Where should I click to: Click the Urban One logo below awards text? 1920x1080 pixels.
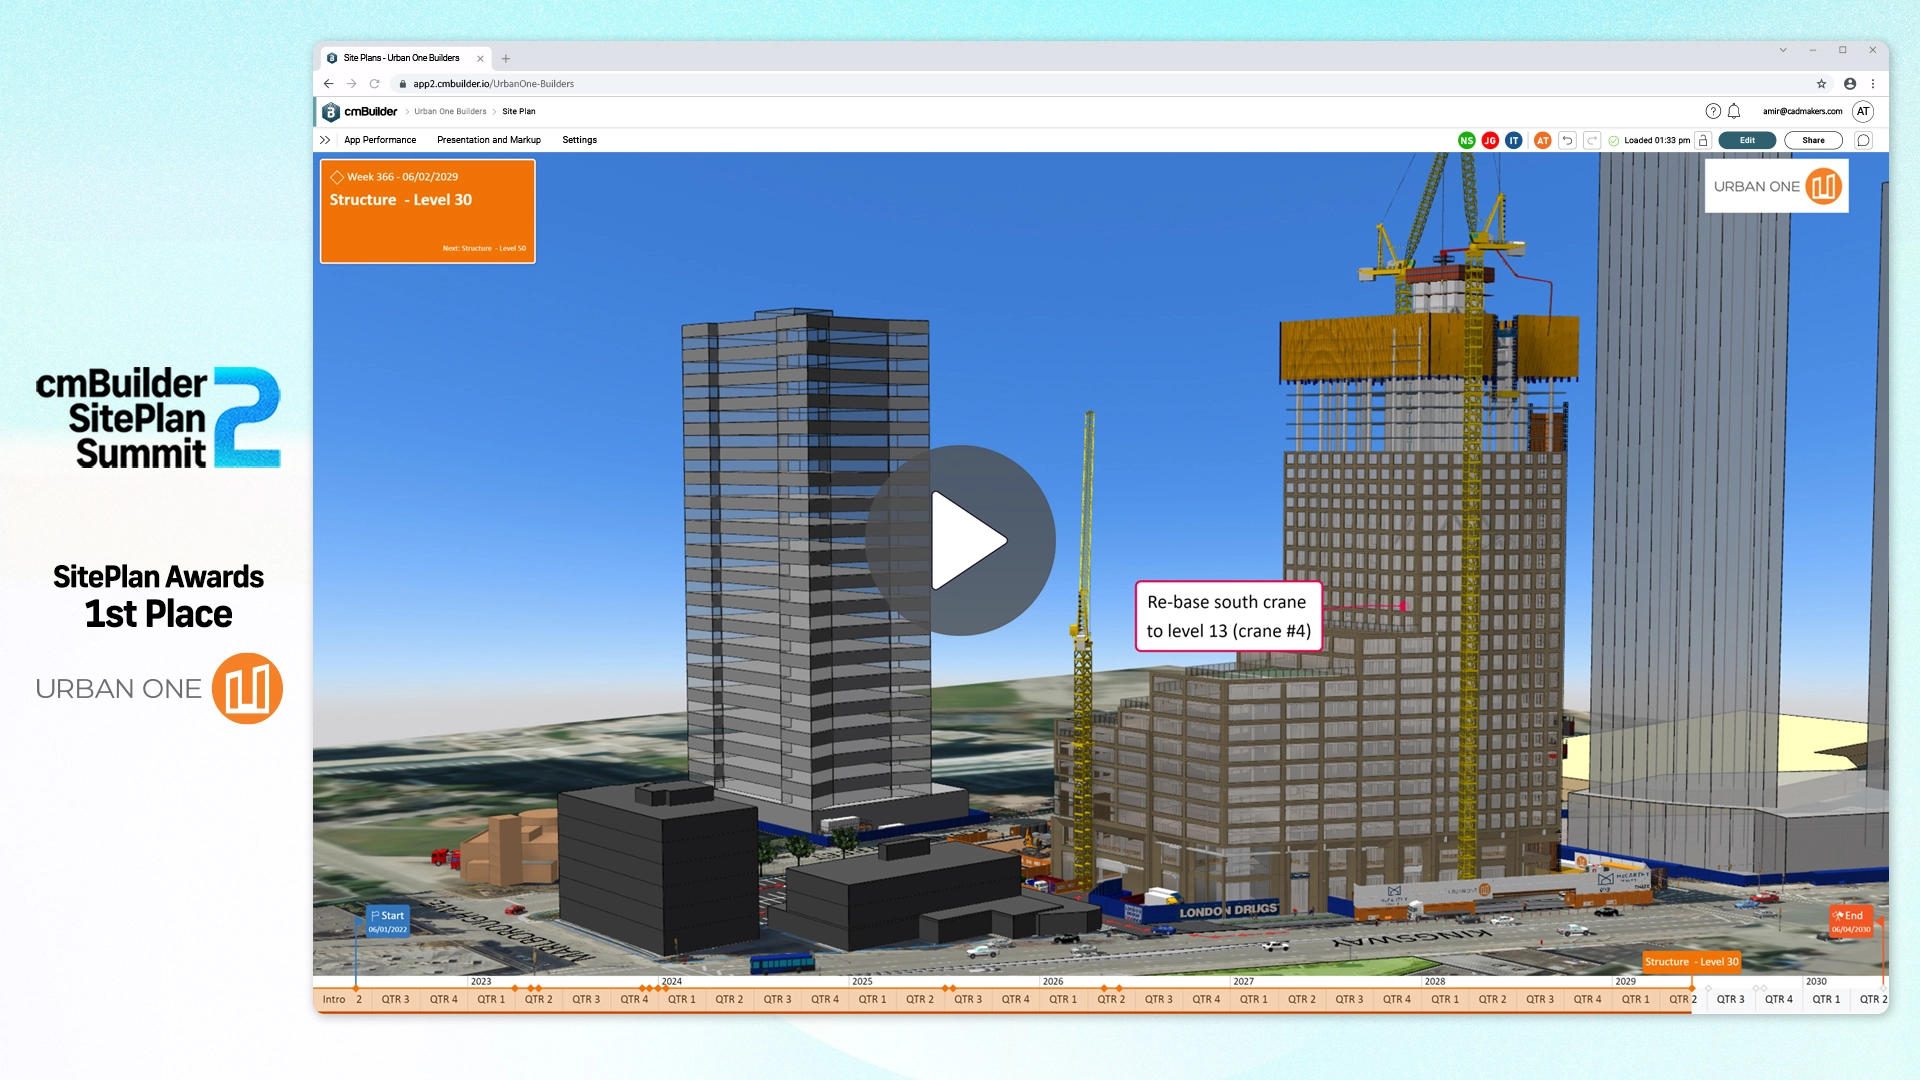159,688
